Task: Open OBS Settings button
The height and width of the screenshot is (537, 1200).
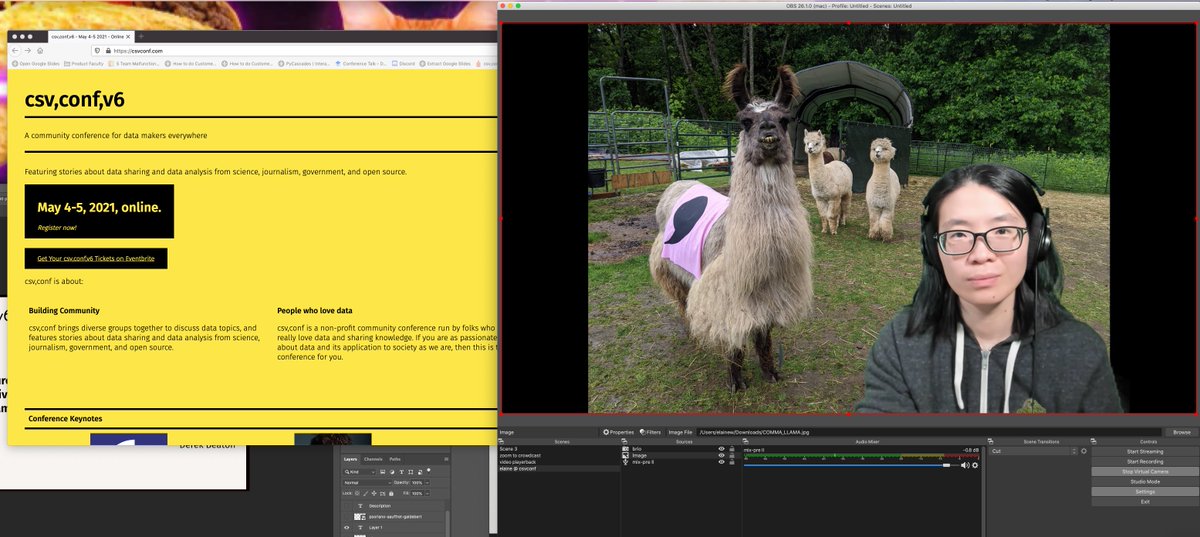Action: (1145, 491)
